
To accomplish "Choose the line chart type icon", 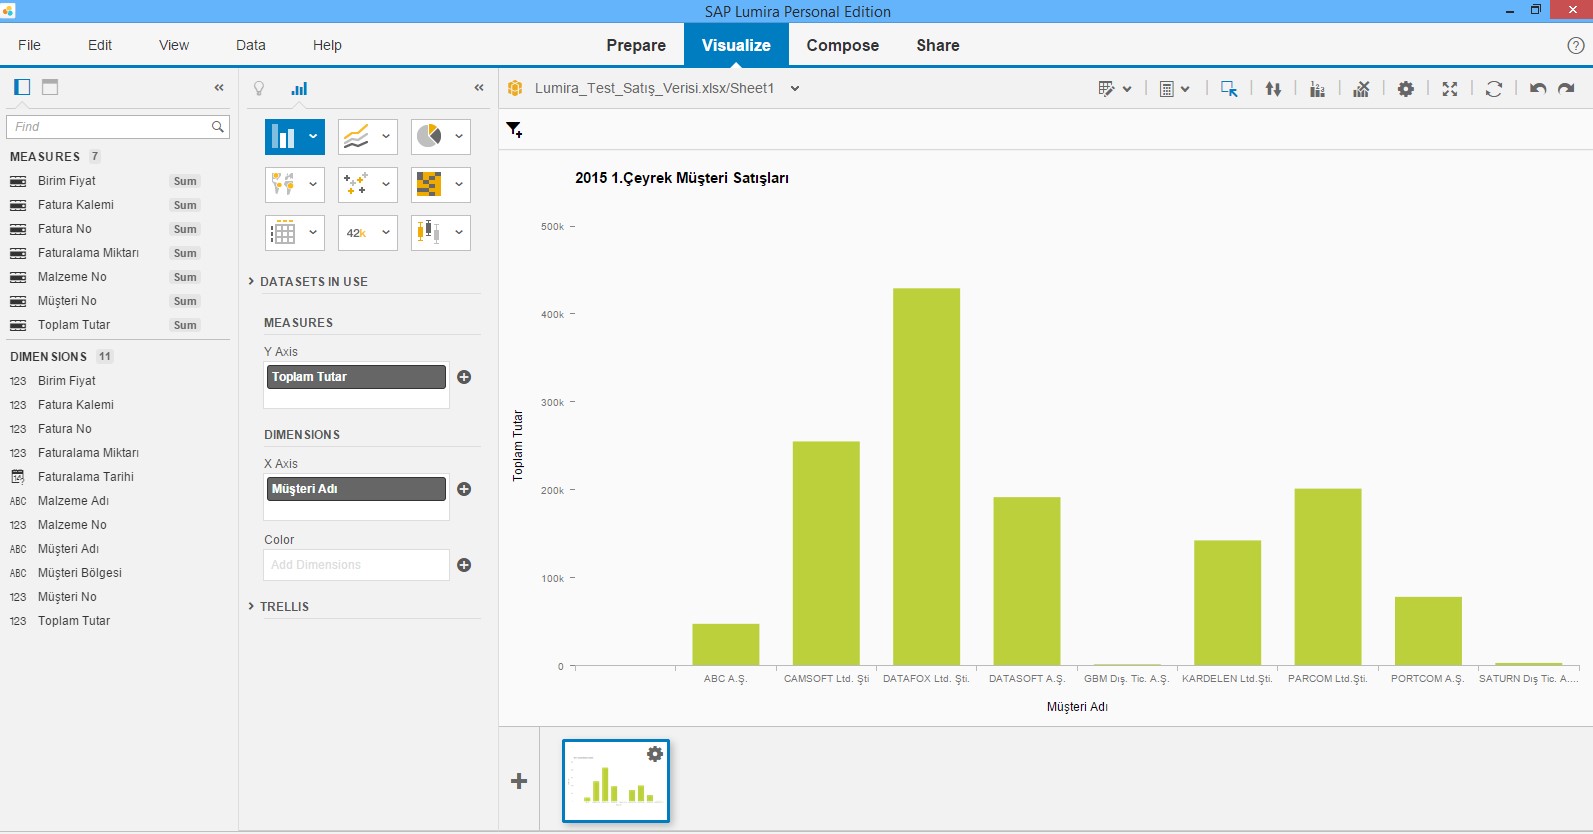I will [356, 136].
